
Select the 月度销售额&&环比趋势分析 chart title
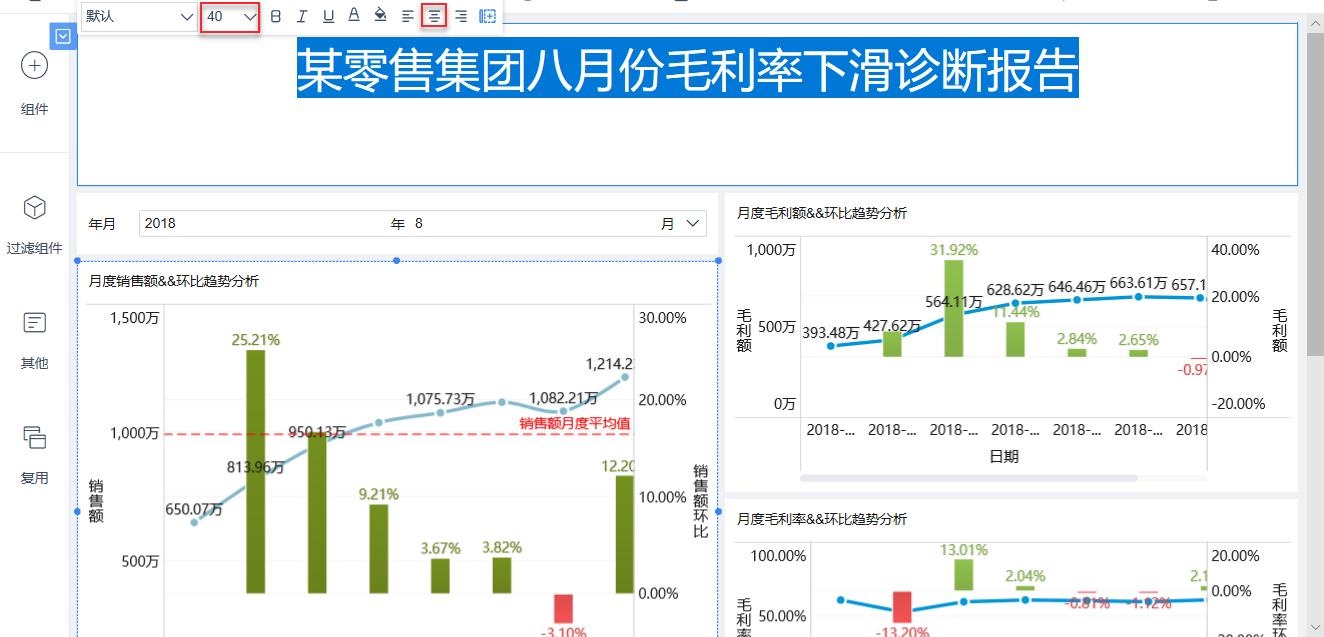(174, 282)
